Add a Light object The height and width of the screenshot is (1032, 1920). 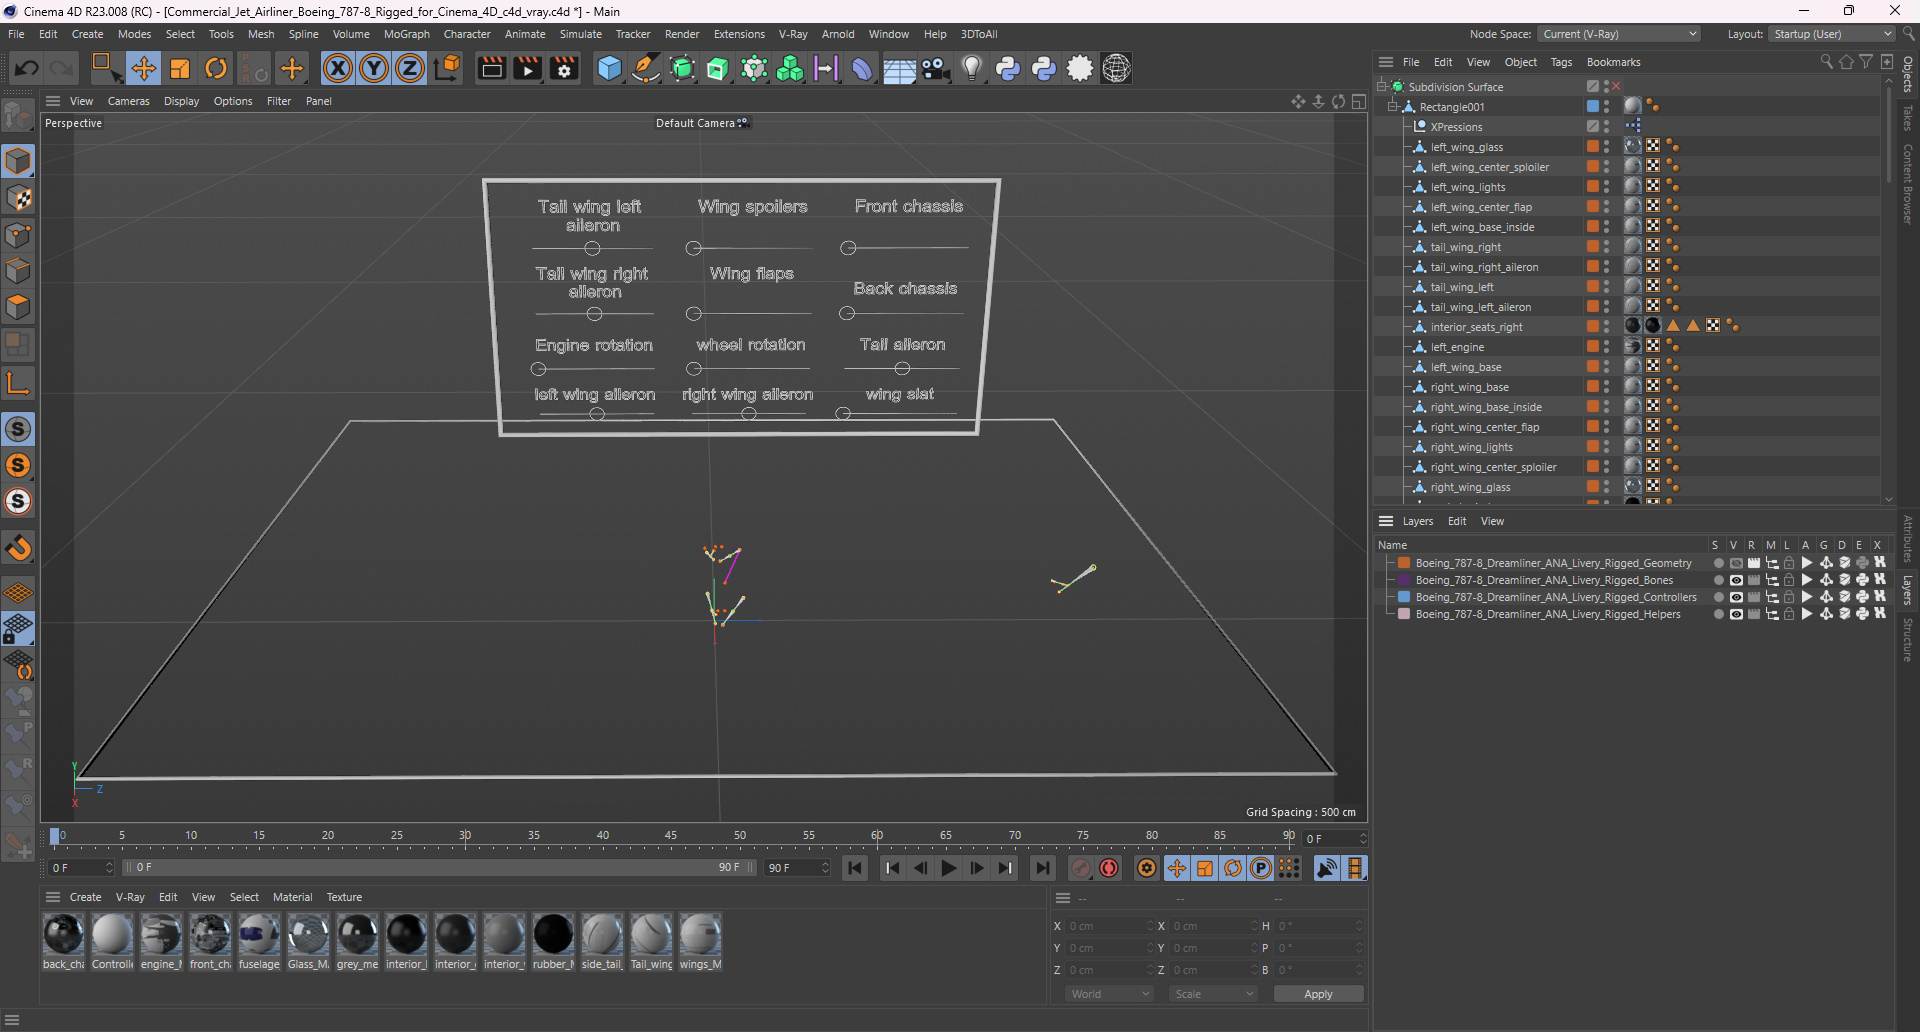(x=972, y=68)
